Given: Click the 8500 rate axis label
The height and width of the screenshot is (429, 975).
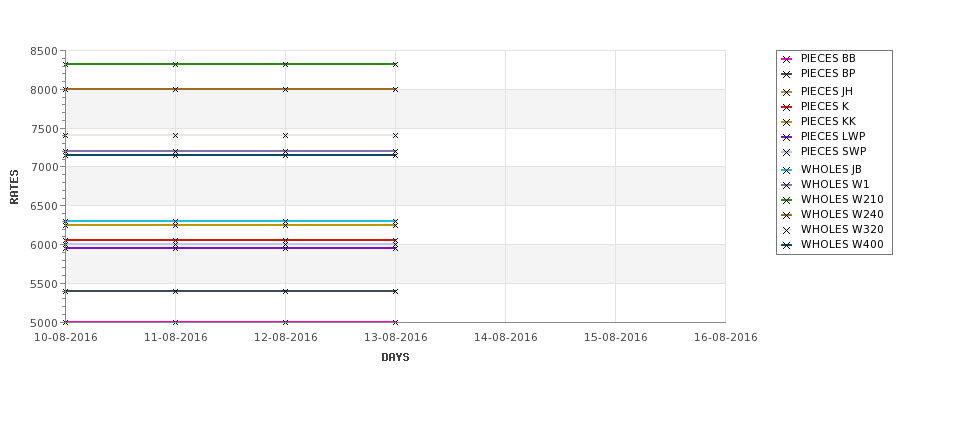Looking at the screenshot, I should pos(44,52).
